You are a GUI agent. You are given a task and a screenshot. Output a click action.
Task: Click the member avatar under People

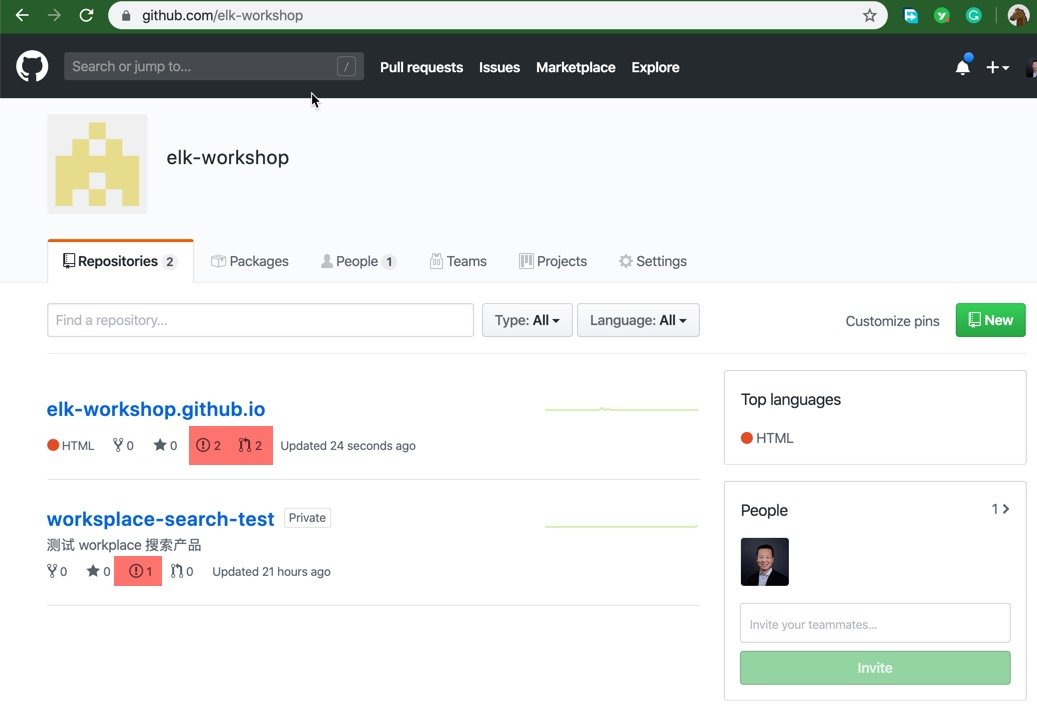click(x=764, y=562)
